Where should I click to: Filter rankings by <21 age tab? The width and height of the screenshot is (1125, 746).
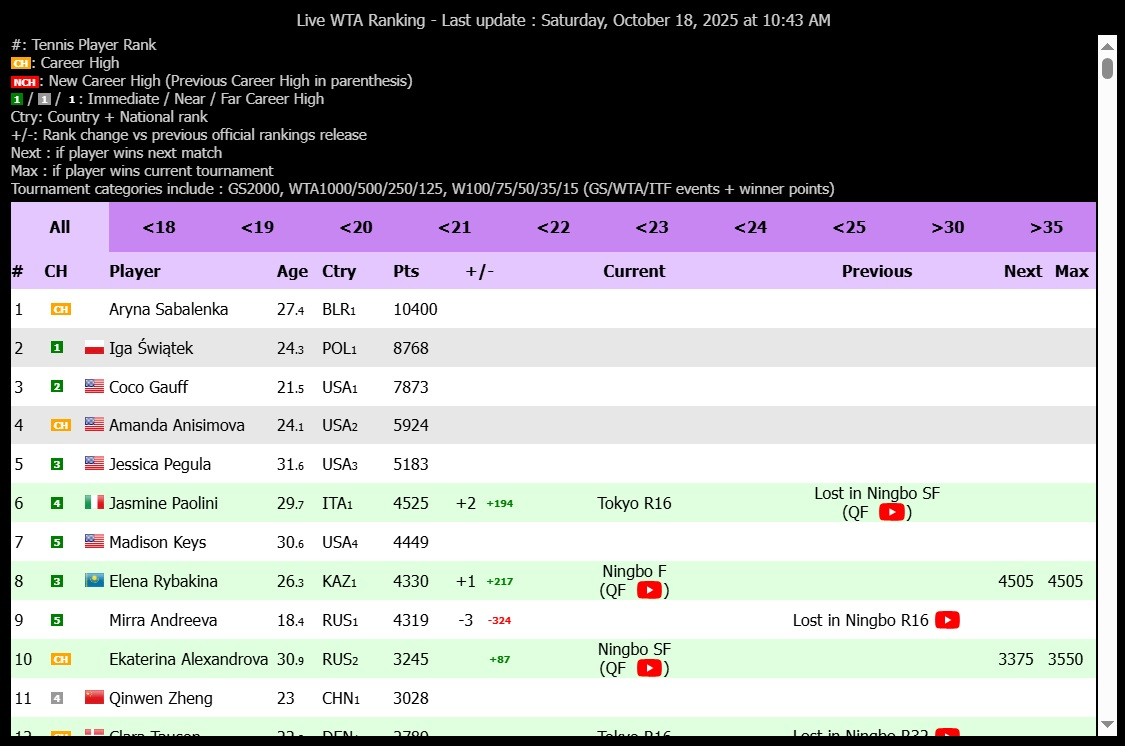coord(454,227)
